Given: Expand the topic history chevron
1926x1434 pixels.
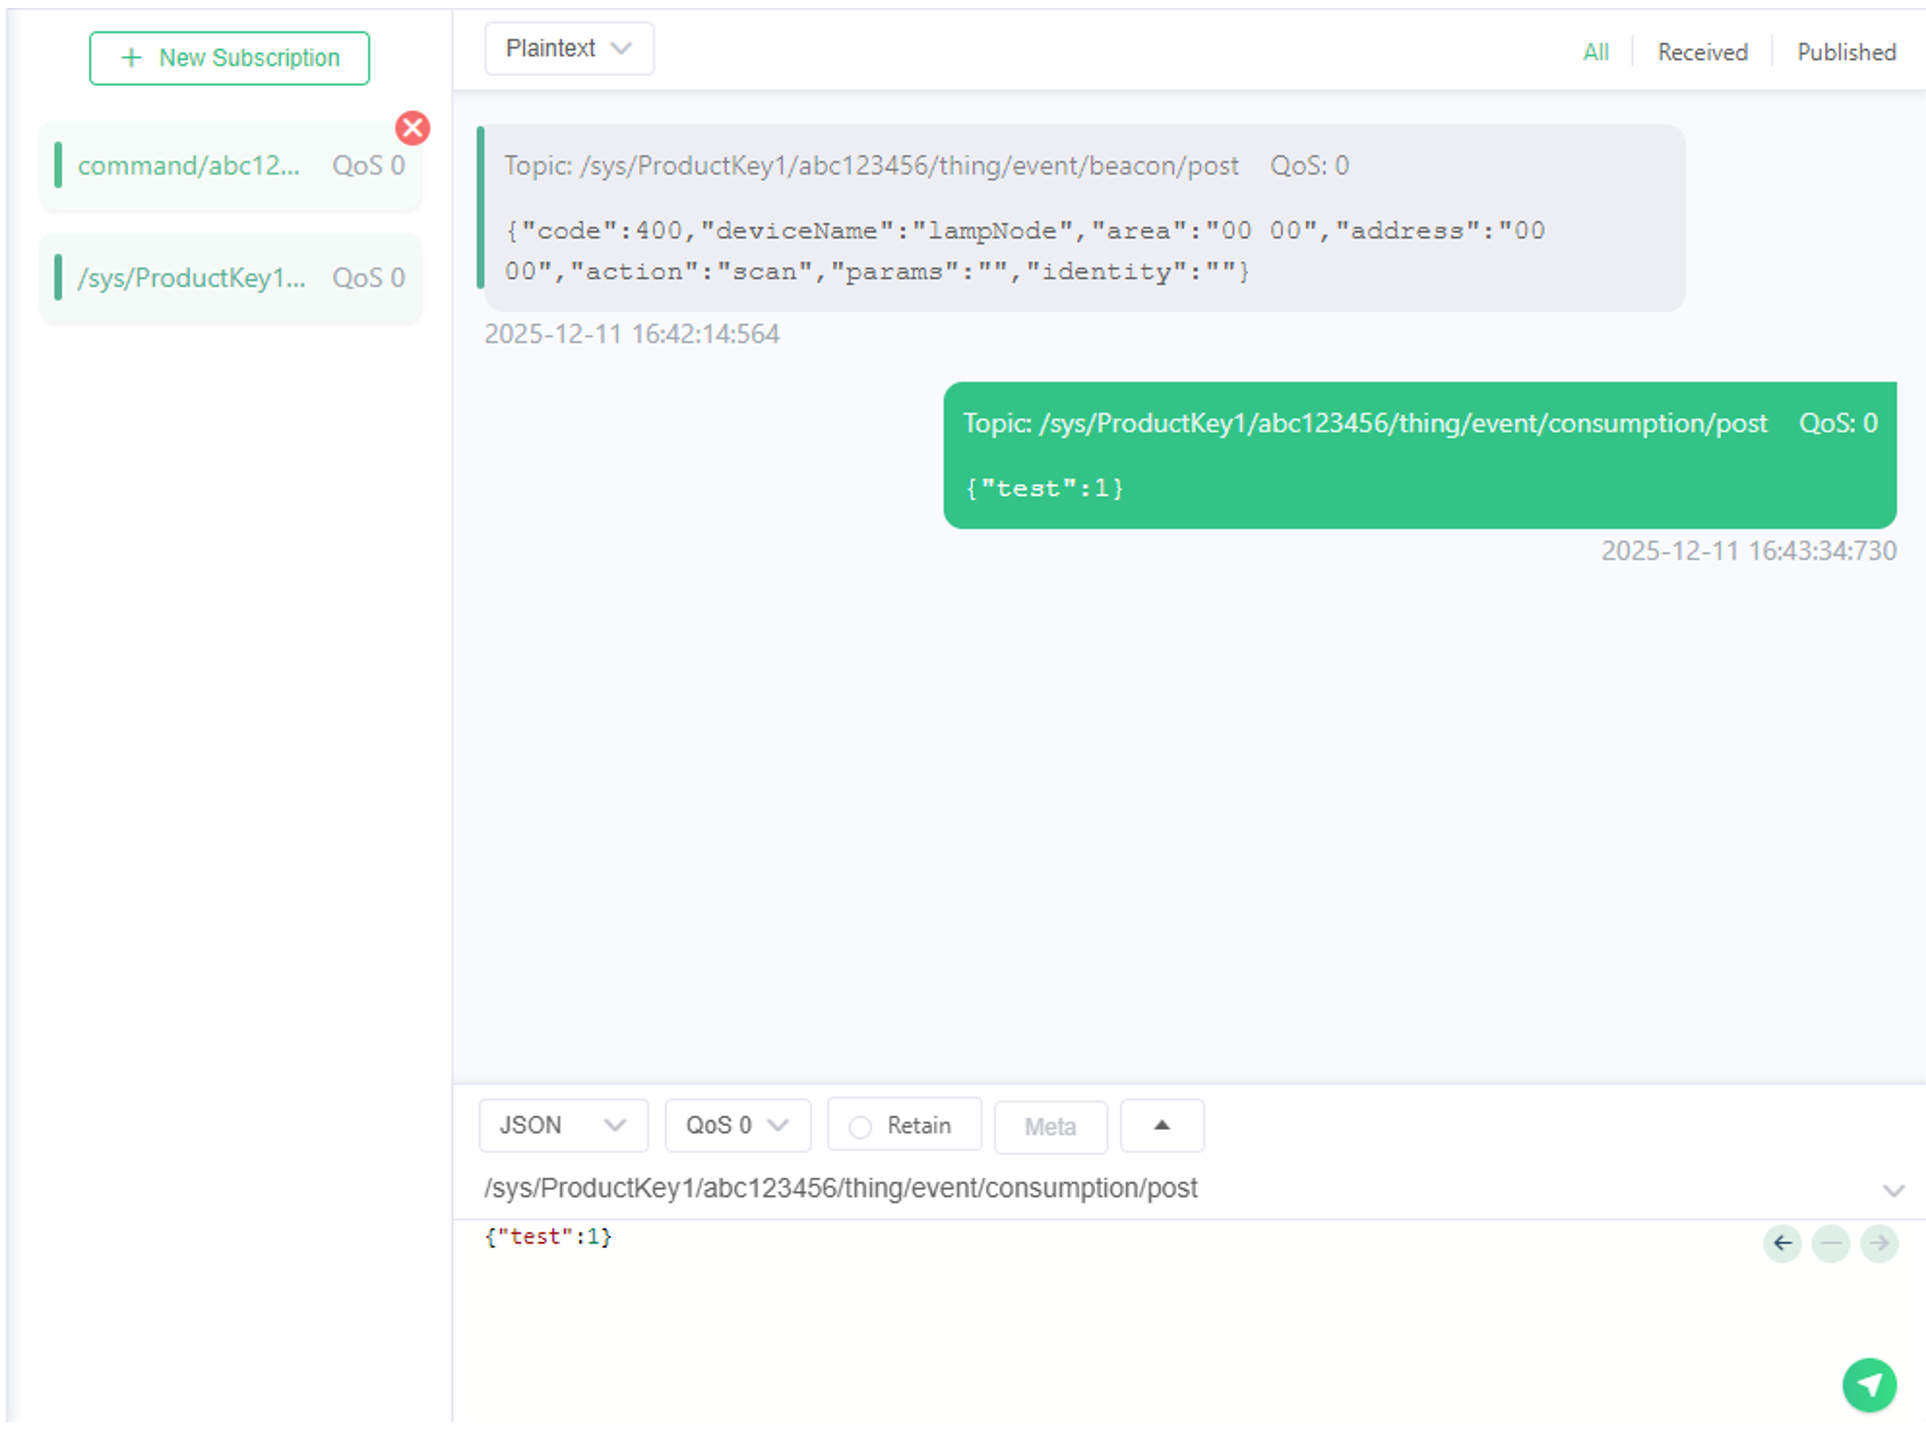Looking at the screenshot, I should tap(1892, 1190).
